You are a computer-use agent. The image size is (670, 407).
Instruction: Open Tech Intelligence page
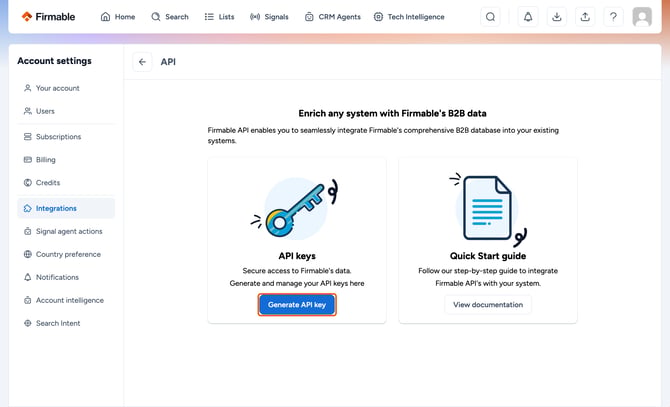[x=409, y=17]
